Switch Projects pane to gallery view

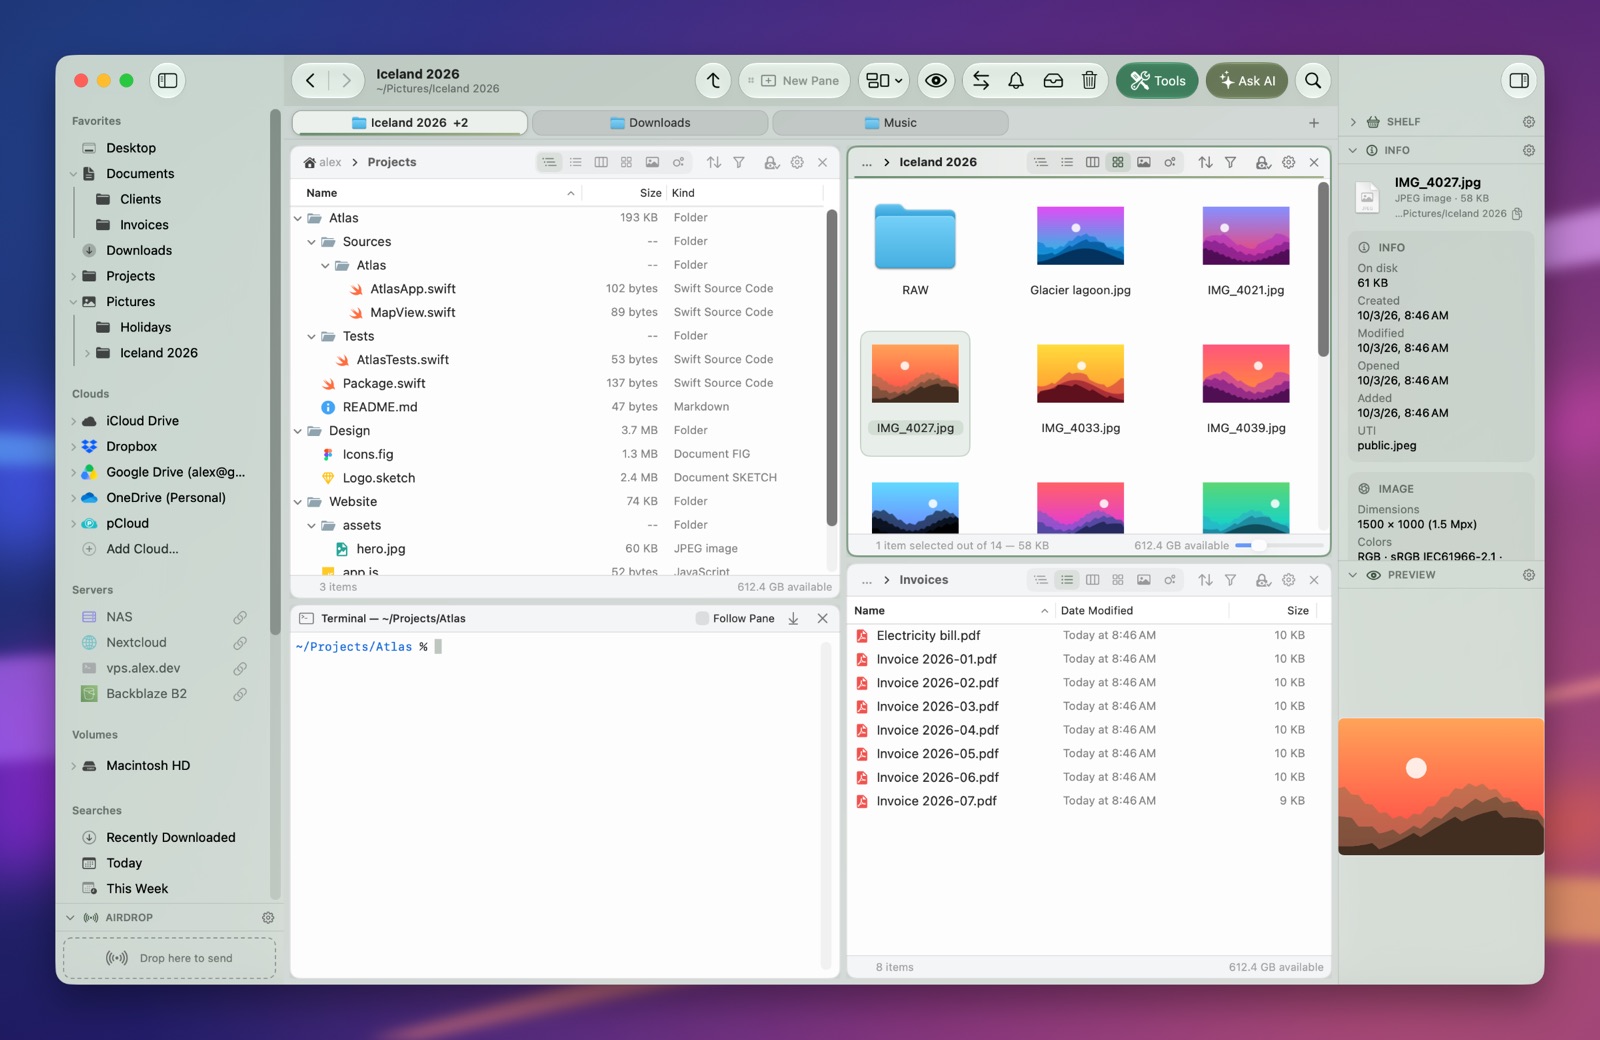(x=652, y=162)
